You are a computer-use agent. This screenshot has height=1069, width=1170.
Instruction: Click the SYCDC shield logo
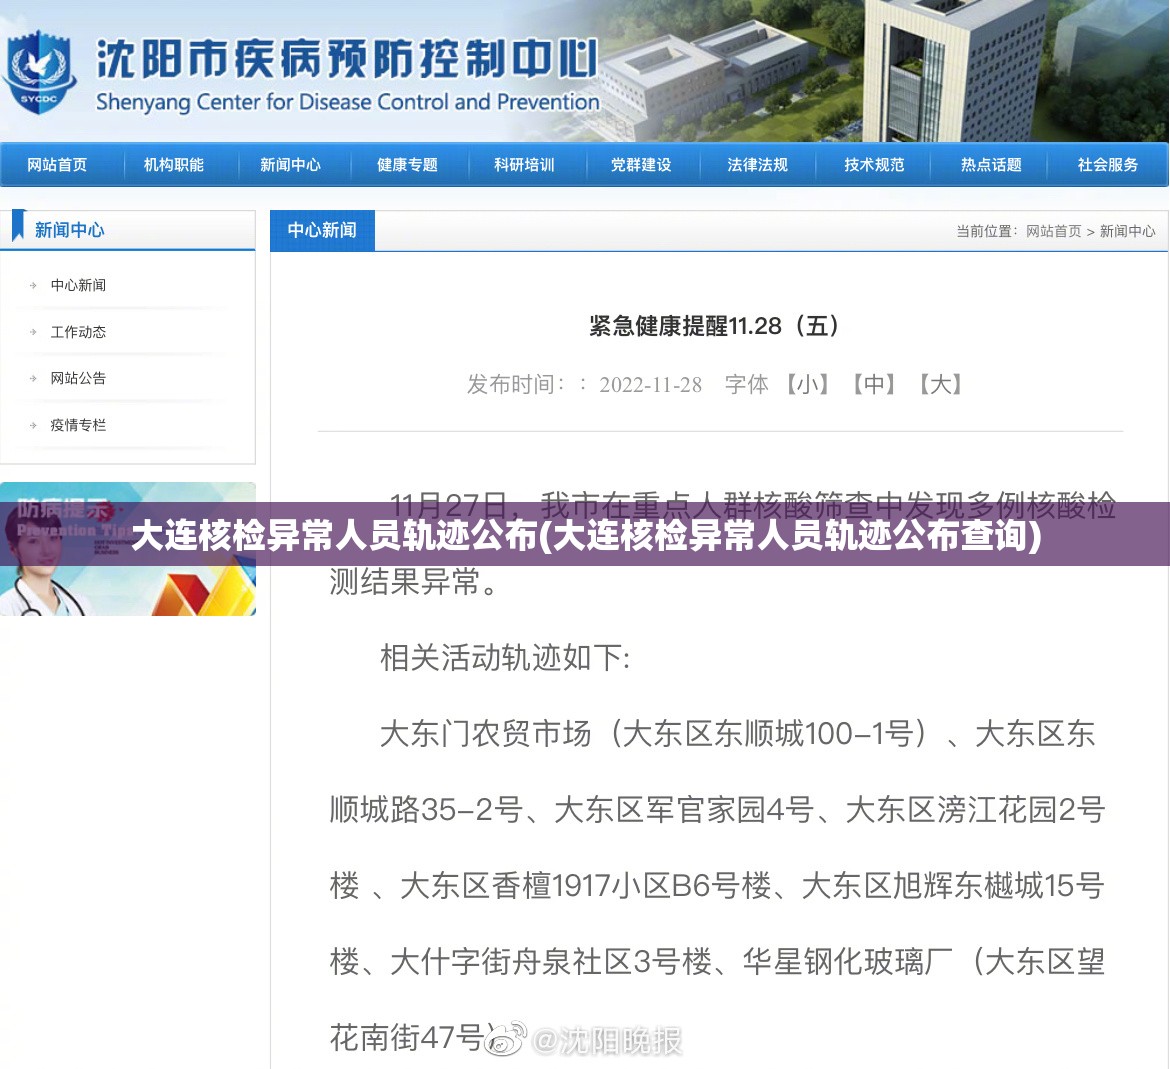pos(39,71)
